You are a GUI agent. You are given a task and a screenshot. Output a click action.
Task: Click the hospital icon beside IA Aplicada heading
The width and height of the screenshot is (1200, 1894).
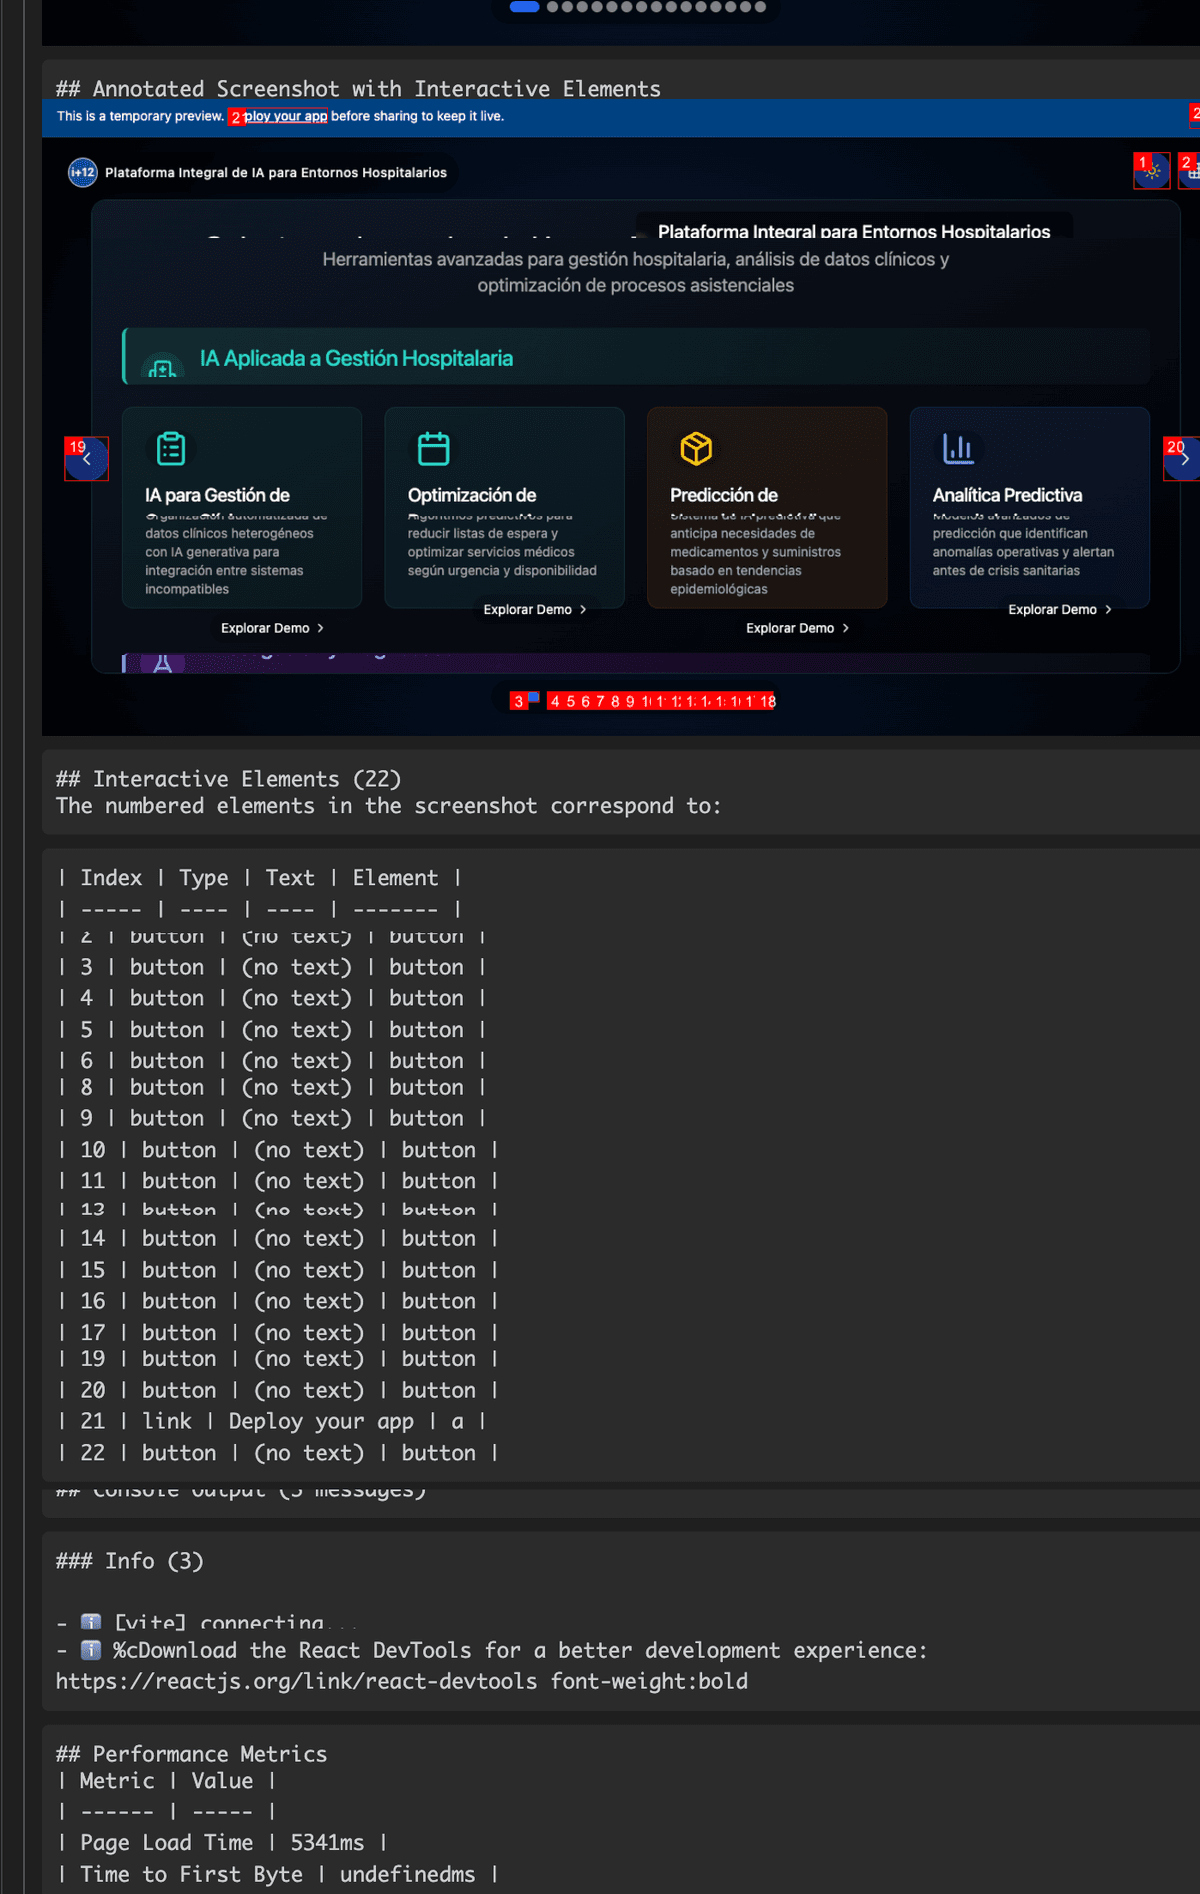tap(162, 367)
